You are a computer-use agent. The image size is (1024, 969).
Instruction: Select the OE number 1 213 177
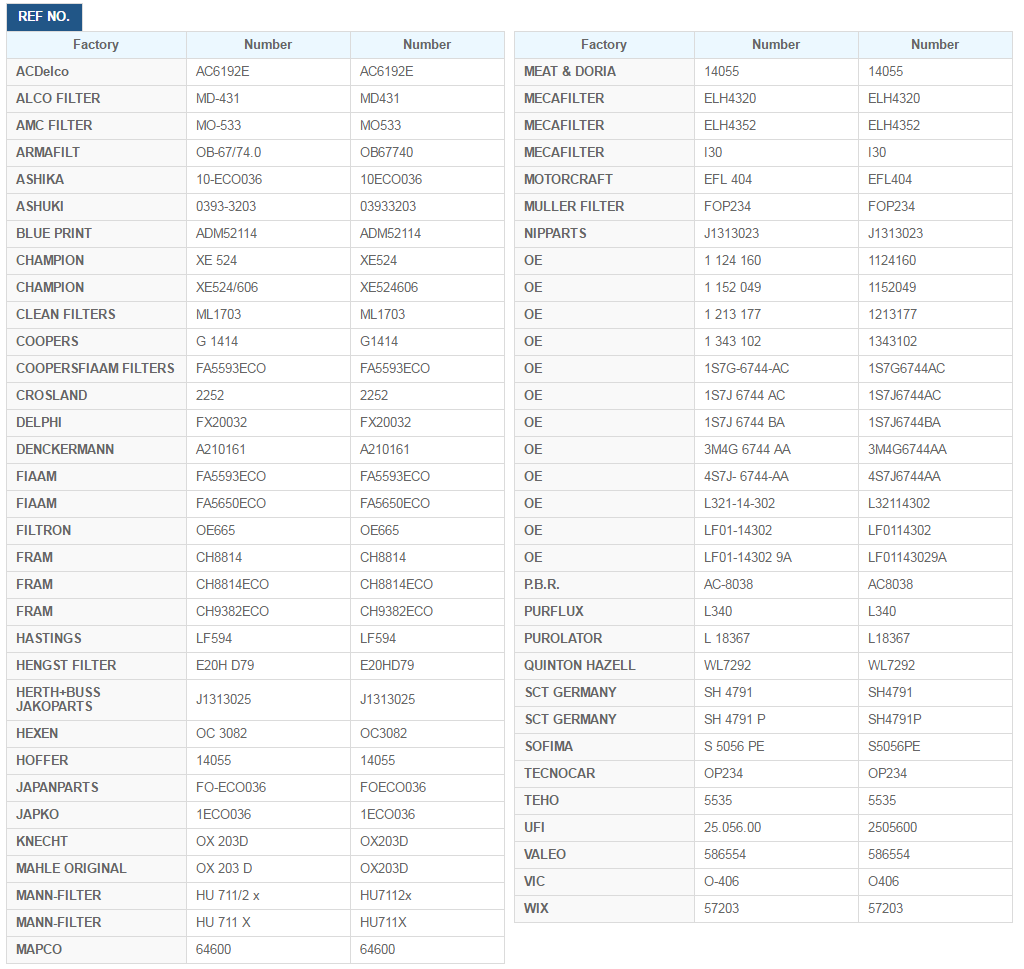pos(733,315)
